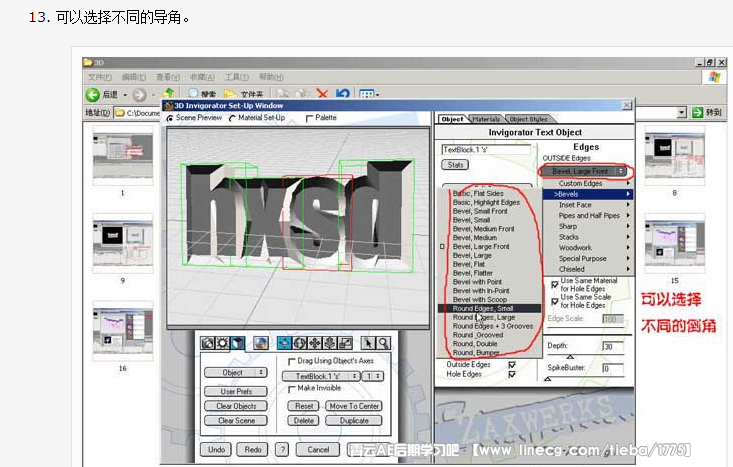
Task: Expand the Custom Edges submenu
Action: [588, 184]
